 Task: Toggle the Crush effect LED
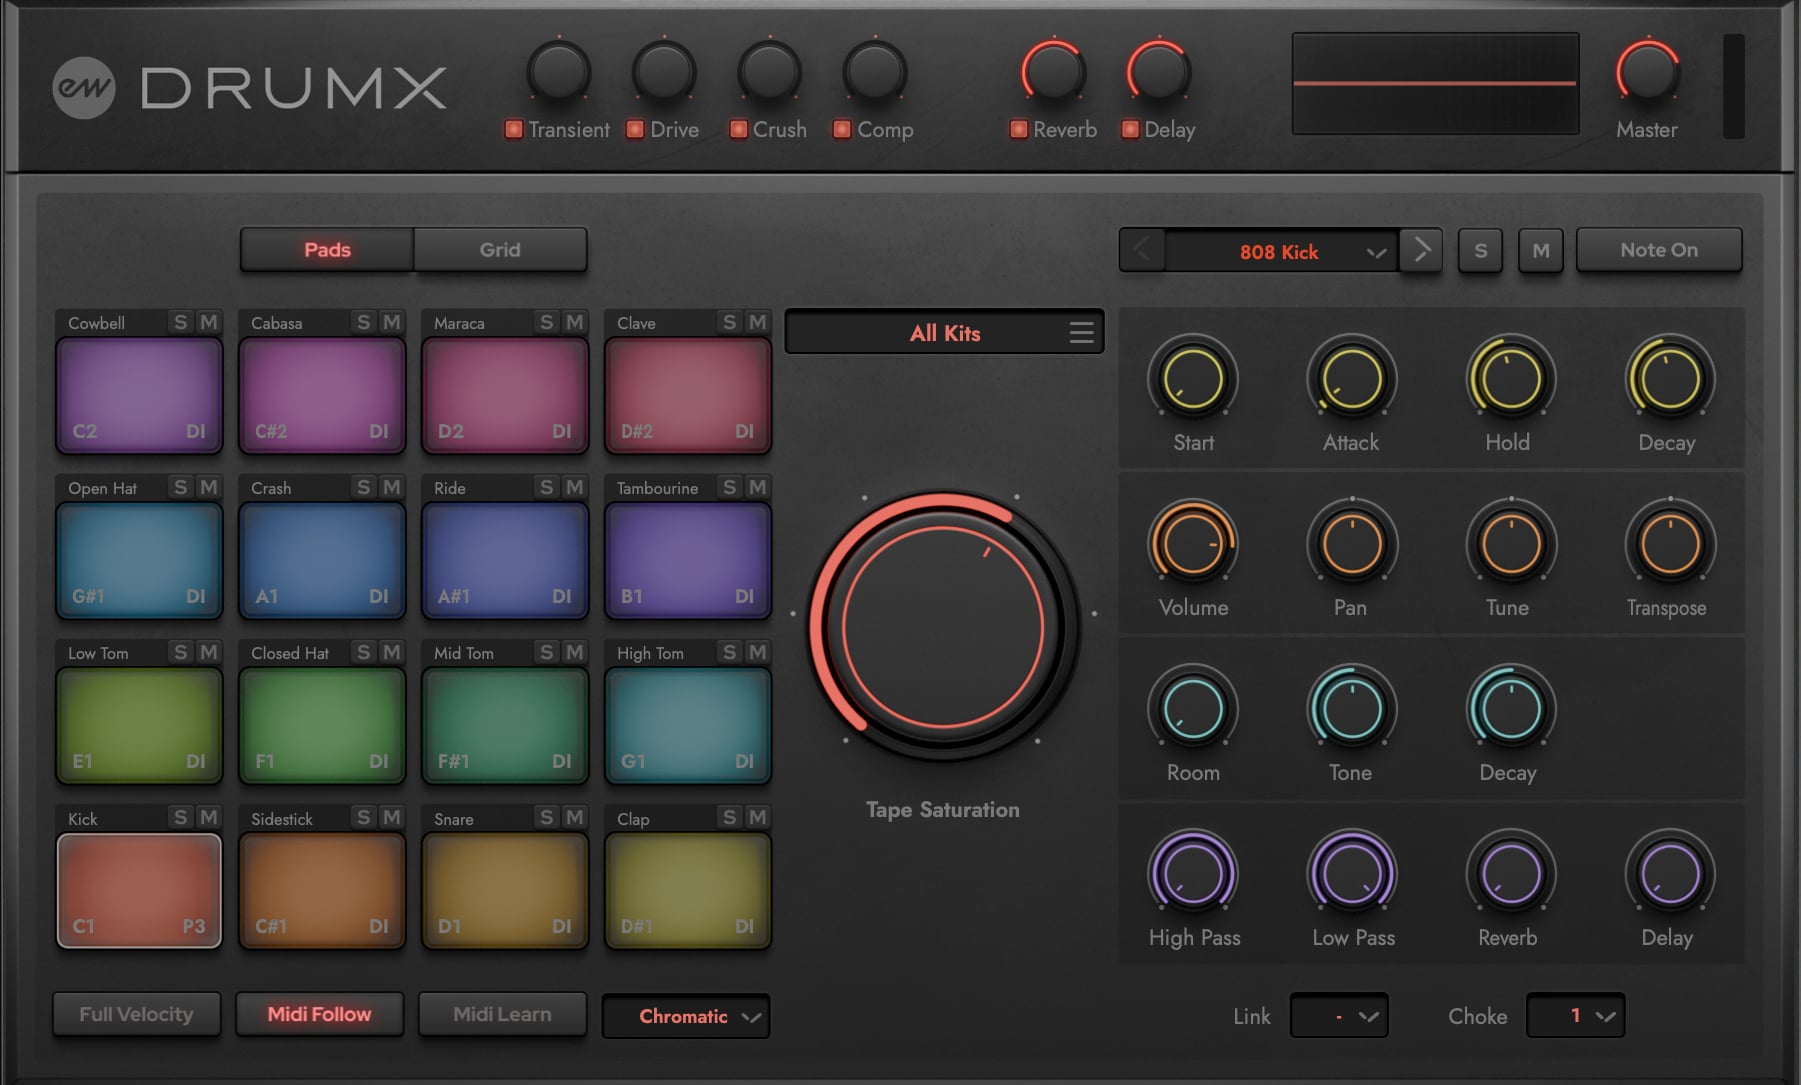point(738,129)
